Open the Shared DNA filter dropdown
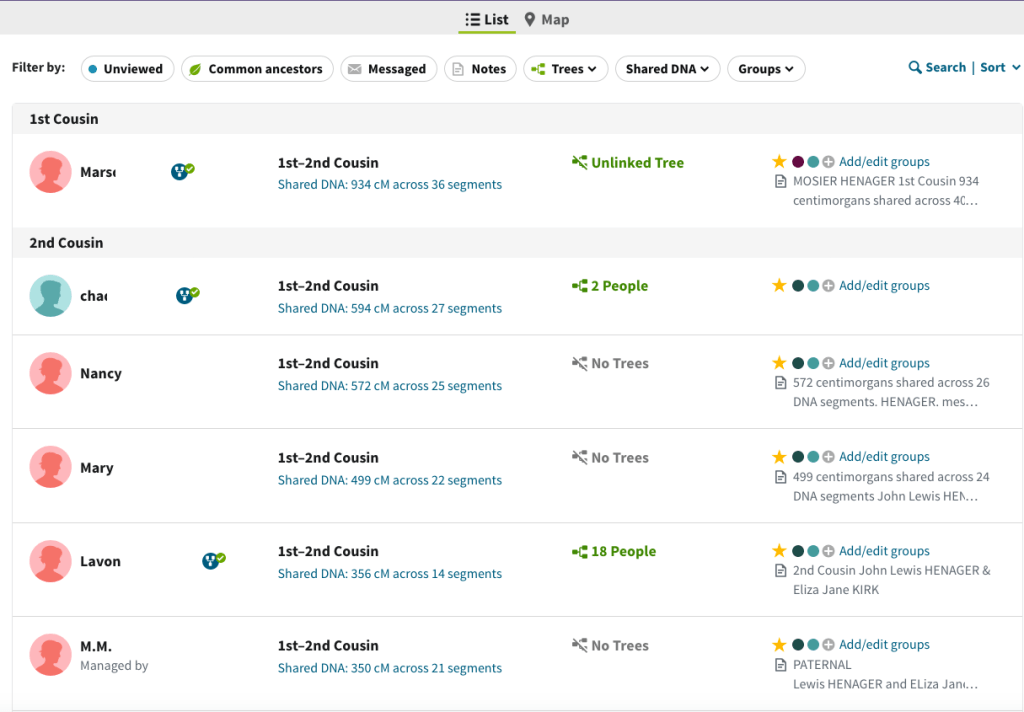 click(667, 69)
